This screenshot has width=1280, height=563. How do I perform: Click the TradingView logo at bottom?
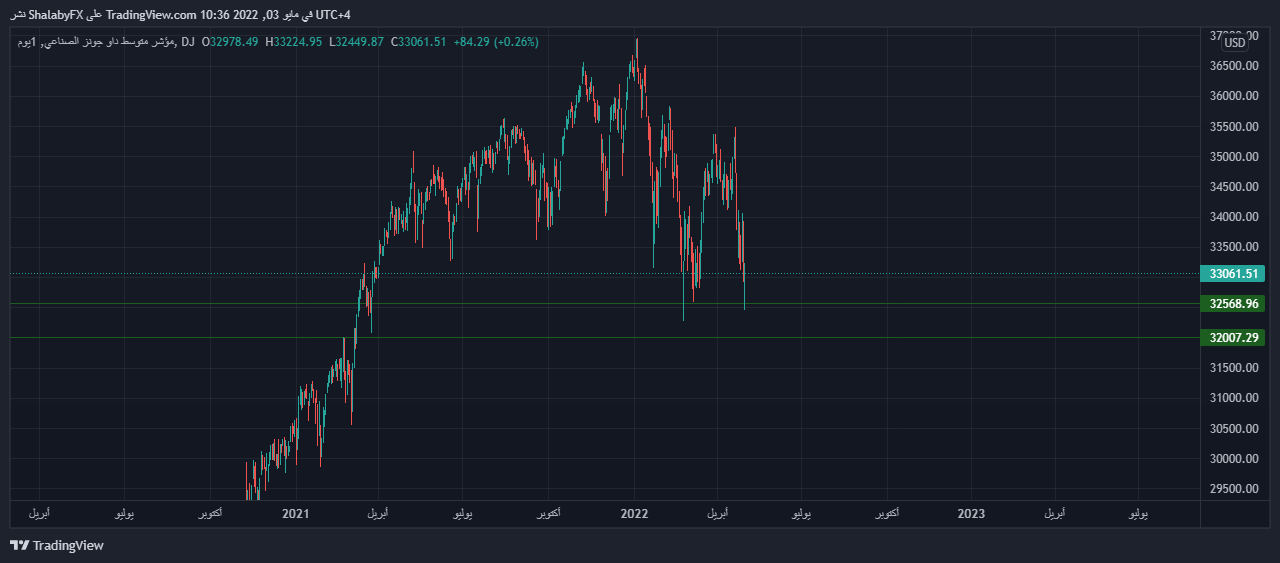click(57, 545)
